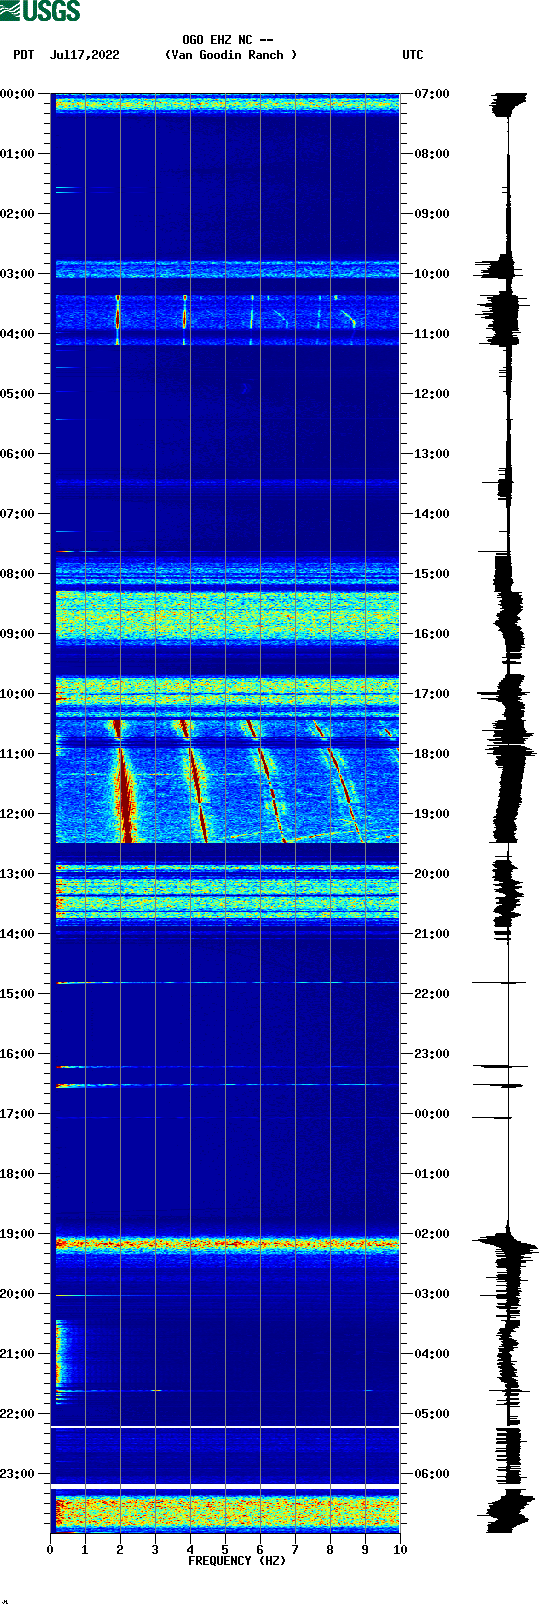This screenshot has height=1613, width=552.
Task: Click the seismogram trace burst near 02:00 UTC
Action: coord(508,1246)
